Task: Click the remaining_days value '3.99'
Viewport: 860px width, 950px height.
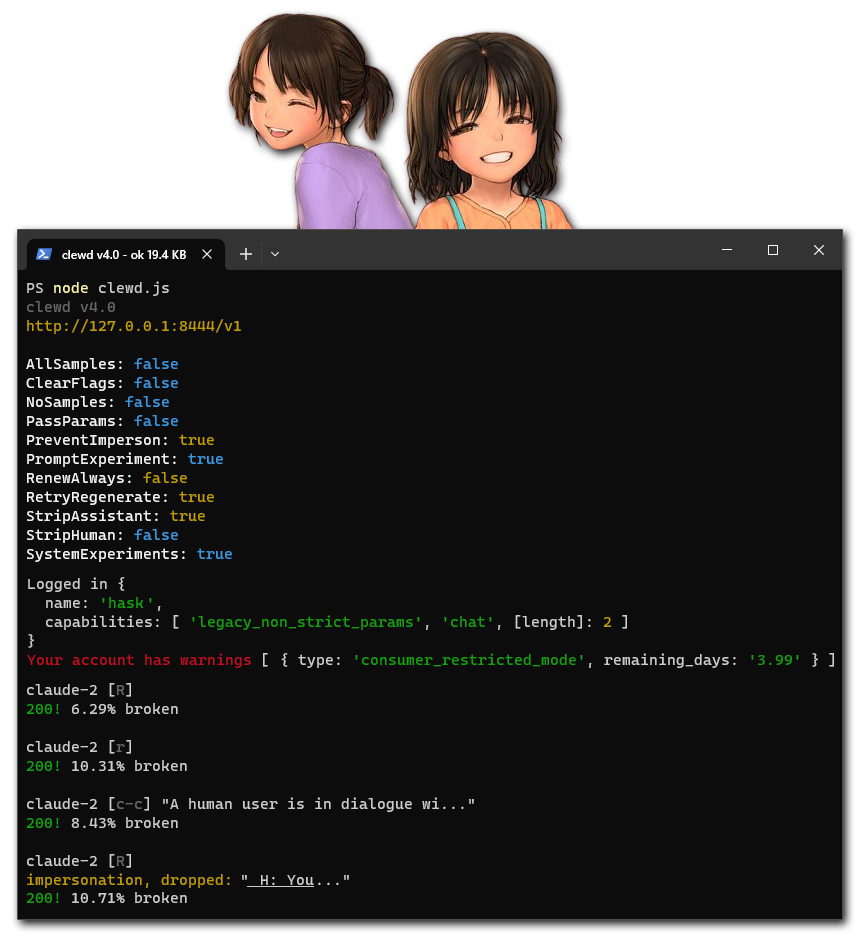Action: (787, 659)
